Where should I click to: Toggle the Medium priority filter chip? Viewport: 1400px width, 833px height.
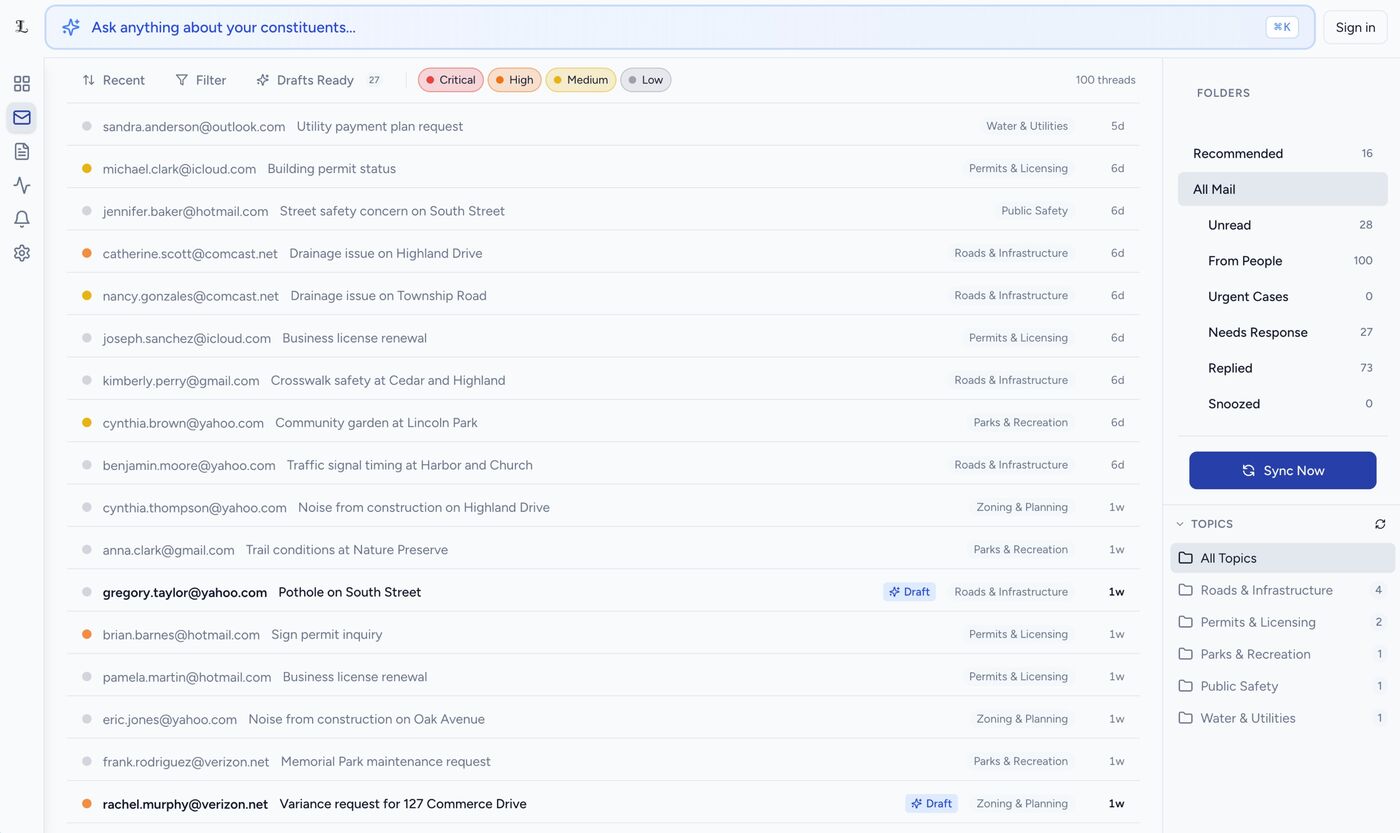pos(580,80)
